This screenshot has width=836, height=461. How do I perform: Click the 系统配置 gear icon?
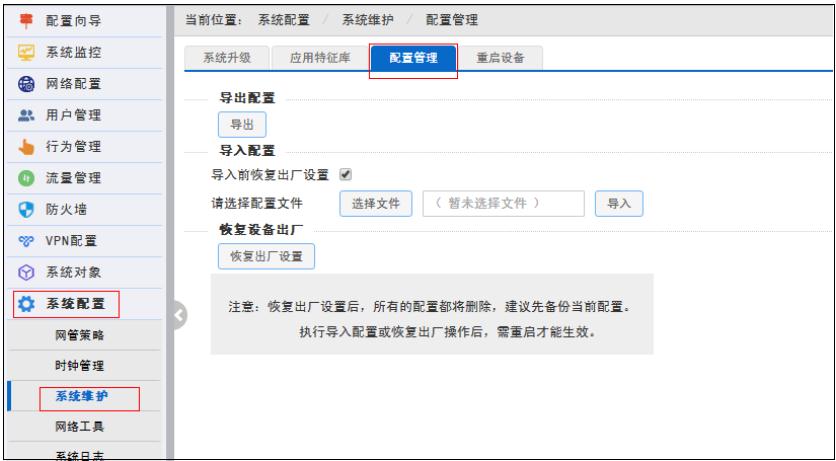click(x=26, y=304)
